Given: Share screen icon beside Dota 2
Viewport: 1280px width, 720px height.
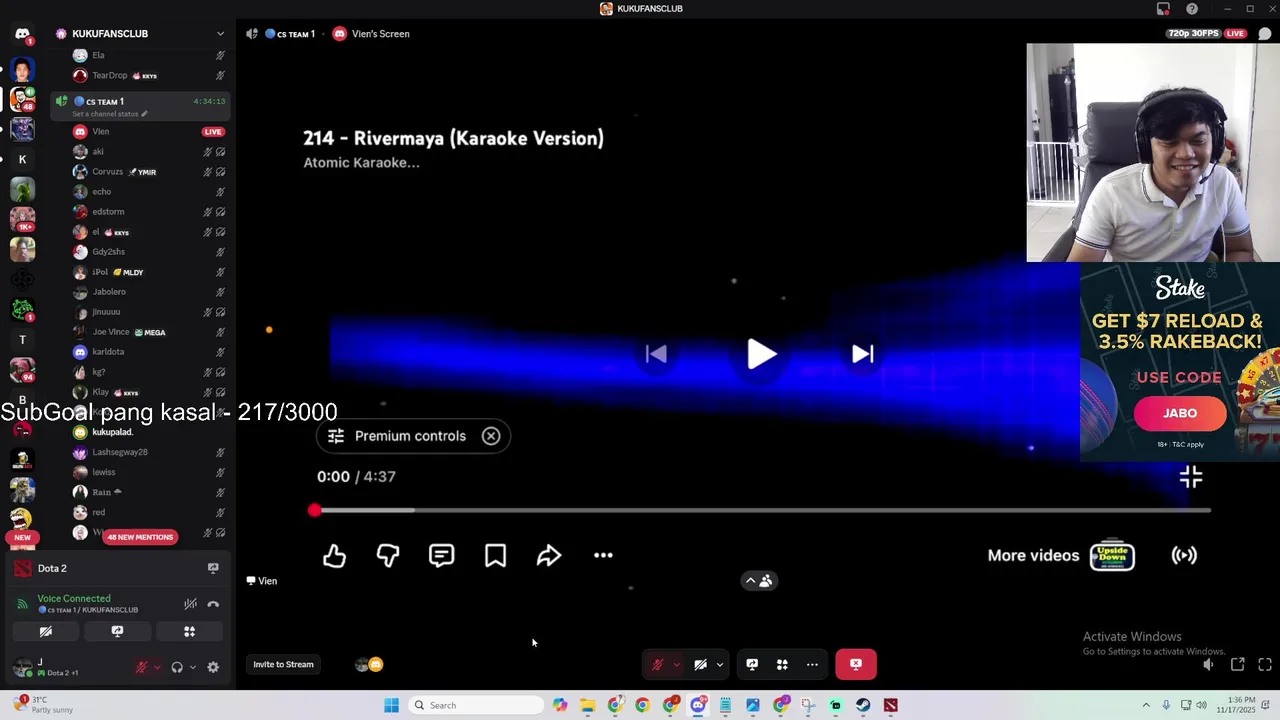Looking at the screenshot, I should point(213,568).
